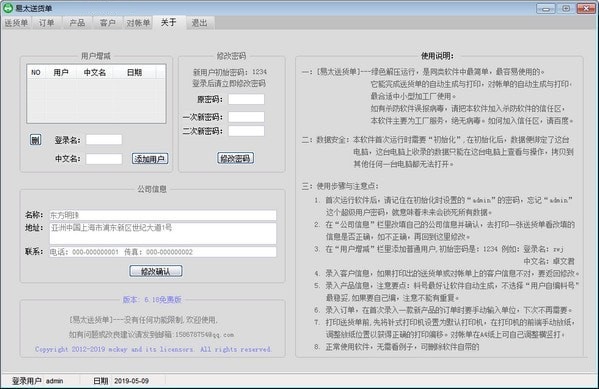Image resolution: width=599 pixels, height=389 pixels.
Task: Maximize the 易太送货单 window
Action: click(566, 8)
